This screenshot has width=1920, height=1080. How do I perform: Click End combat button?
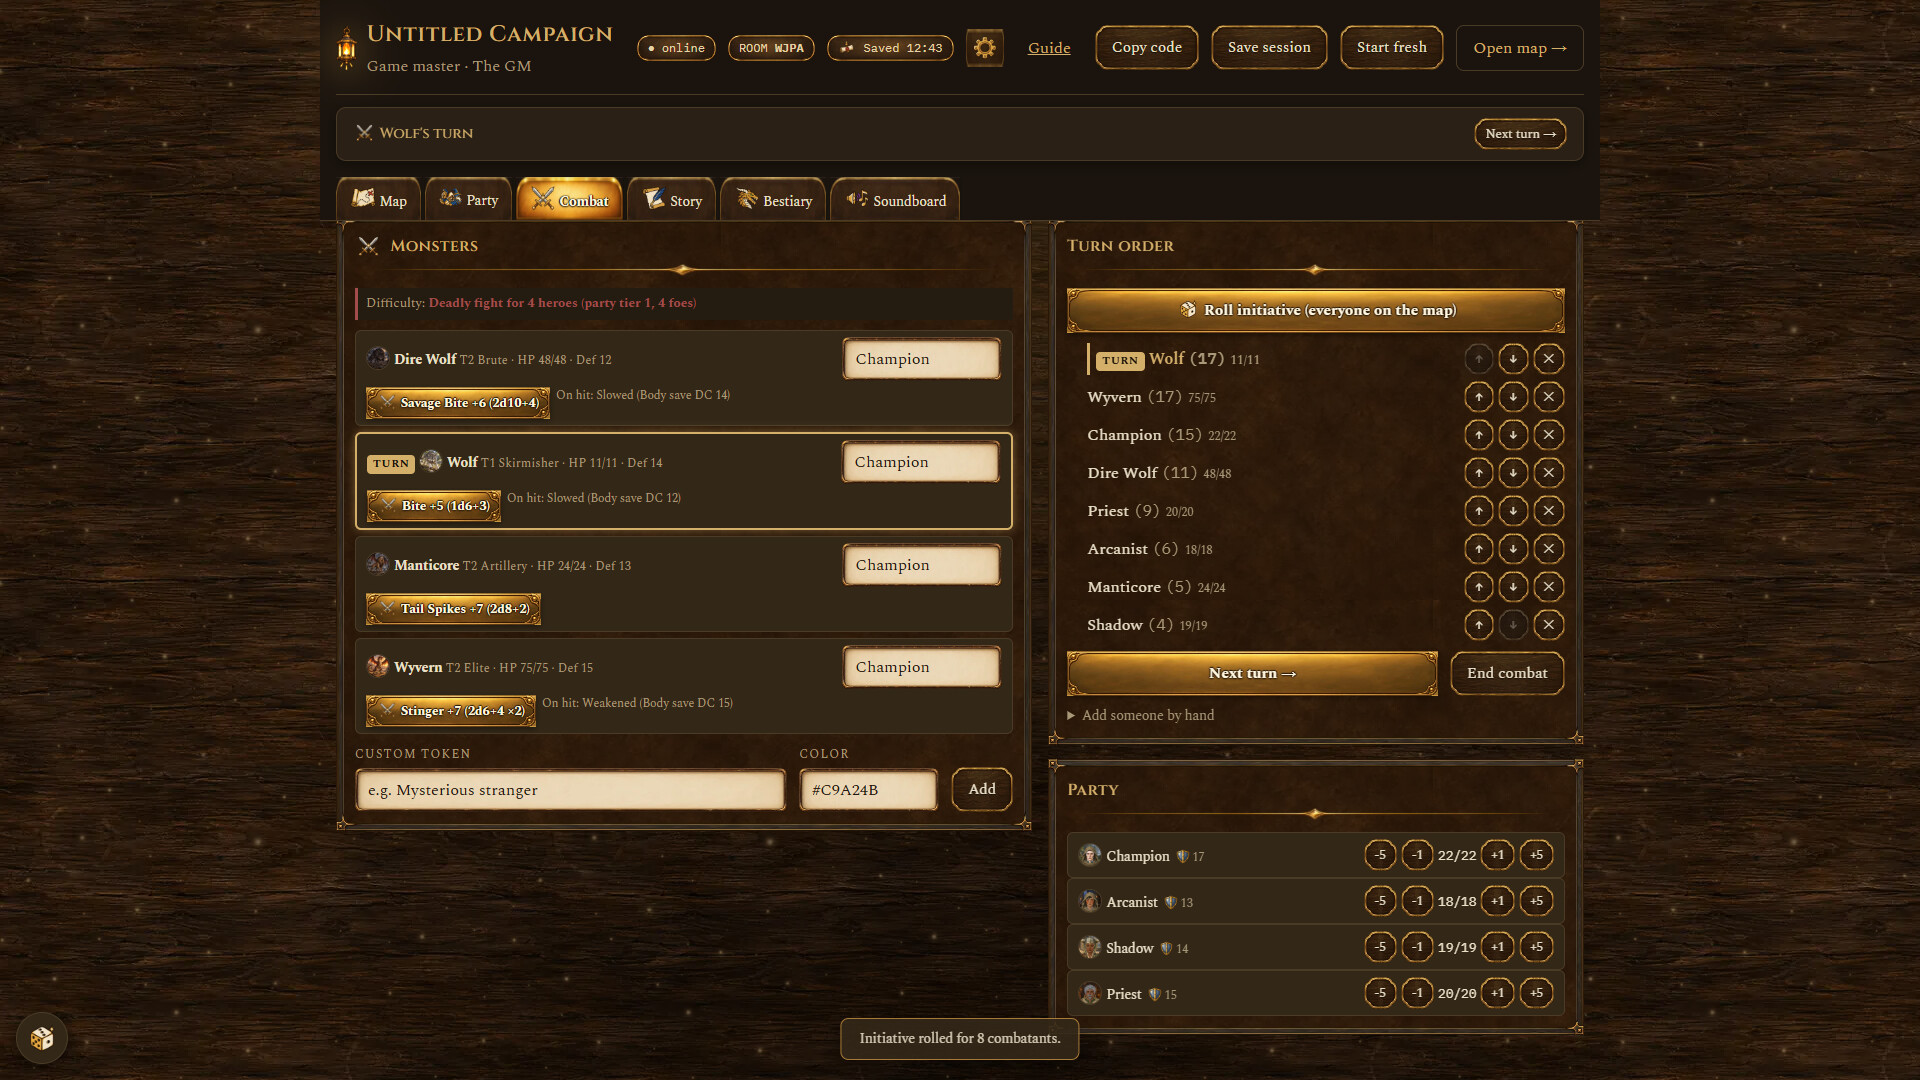tap(1507, 673)
